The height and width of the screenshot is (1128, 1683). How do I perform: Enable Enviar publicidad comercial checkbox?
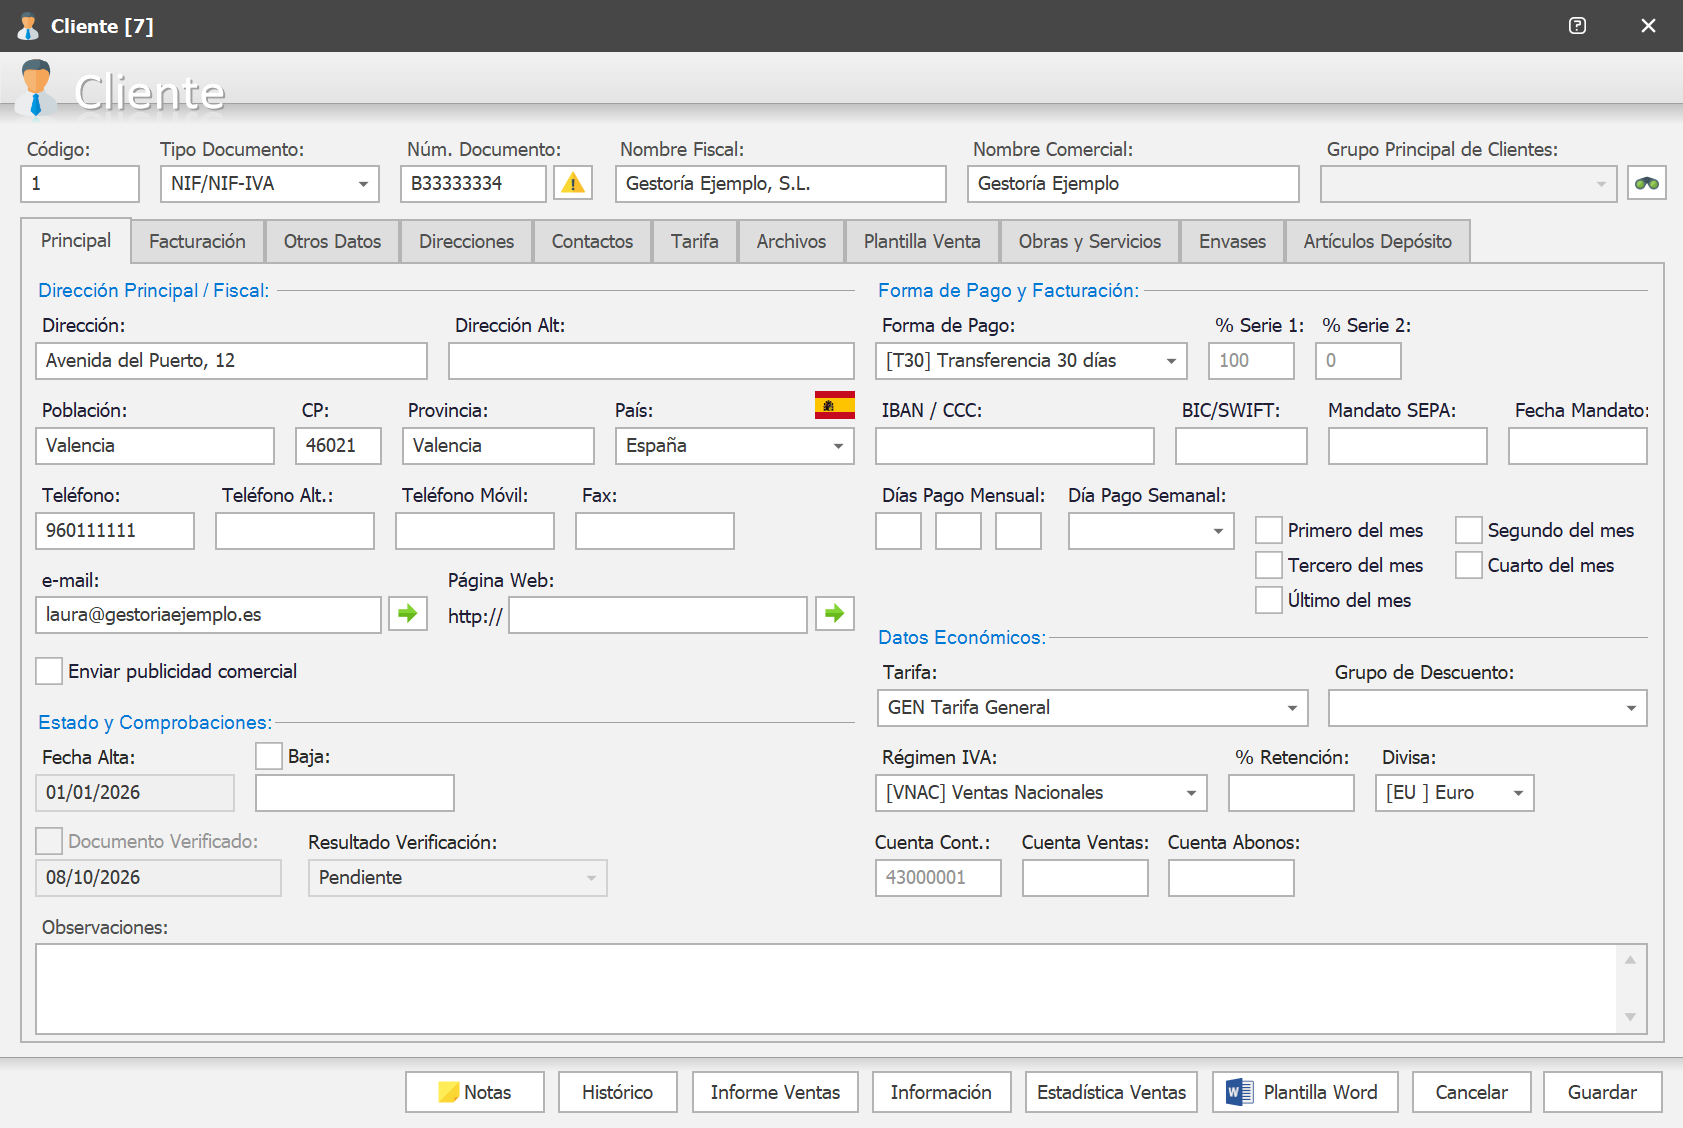[x=49, y=671]
